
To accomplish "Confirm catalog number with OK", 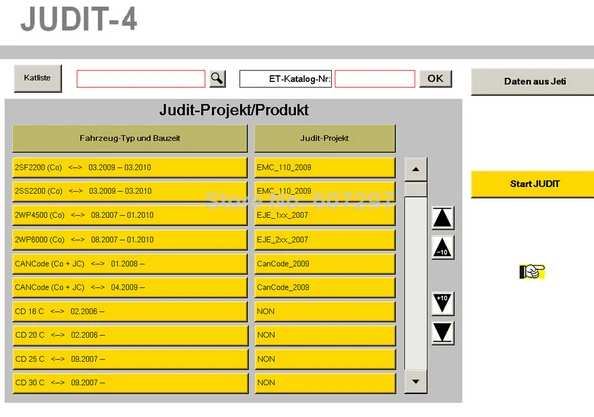I will click(435, 78).
